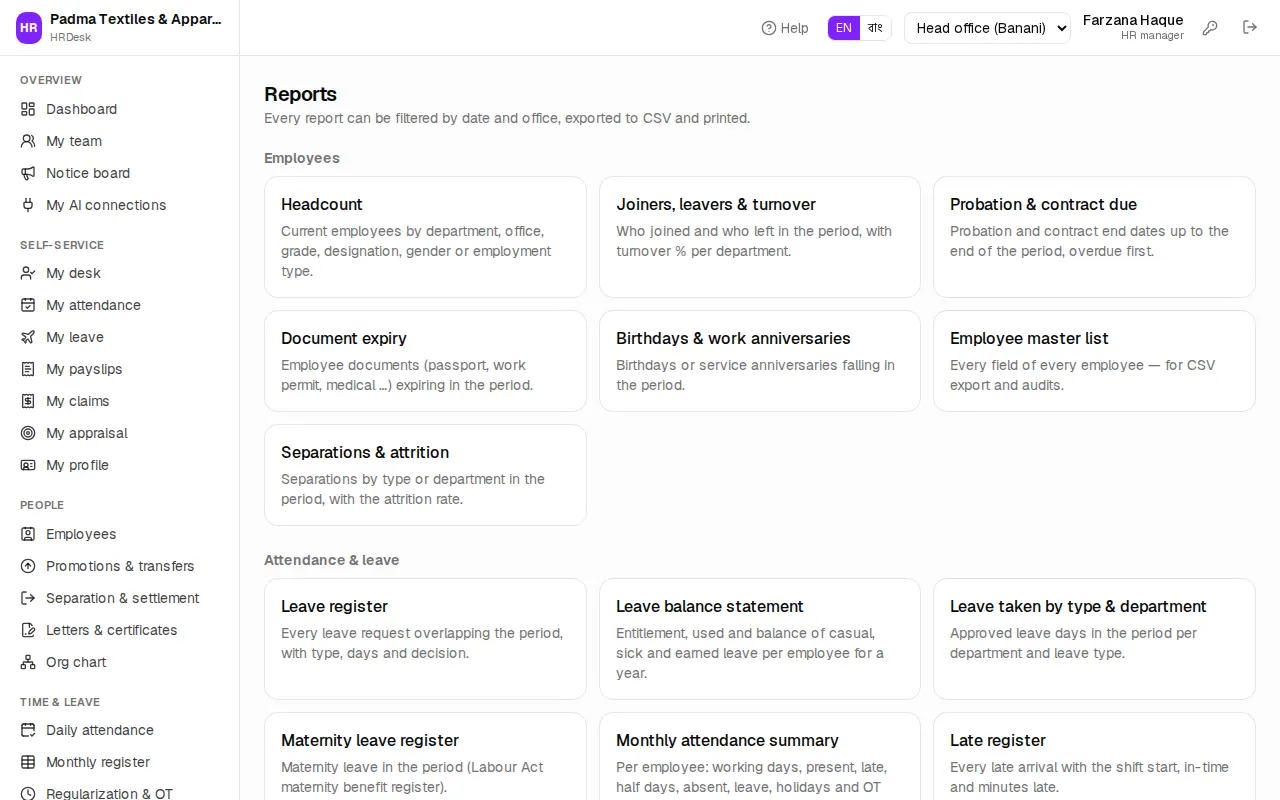Click the key icon in header
Screen dimensions: 1280x800
pyautogui.click(x=1210, y=28)
